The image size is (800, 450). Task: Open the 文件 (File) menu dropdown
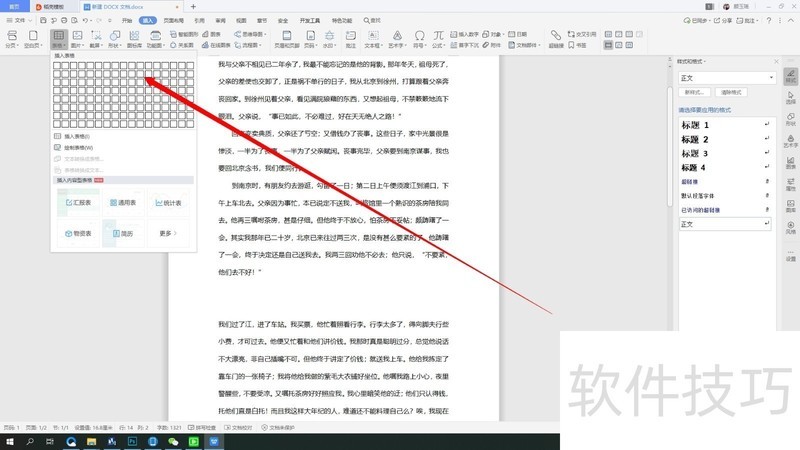click(19, 20)
